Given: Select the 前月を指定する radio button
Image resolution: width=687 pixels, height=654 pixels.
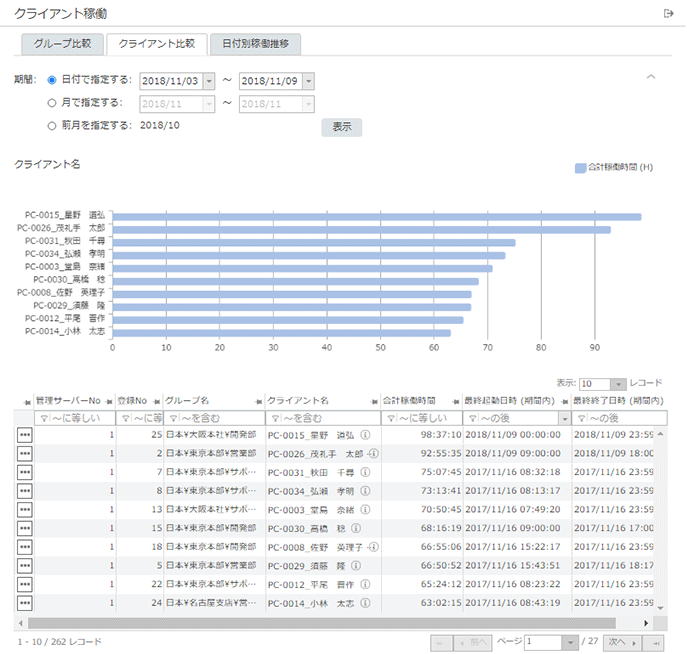Looking at the screenshot, I should [x=52, y=125].
